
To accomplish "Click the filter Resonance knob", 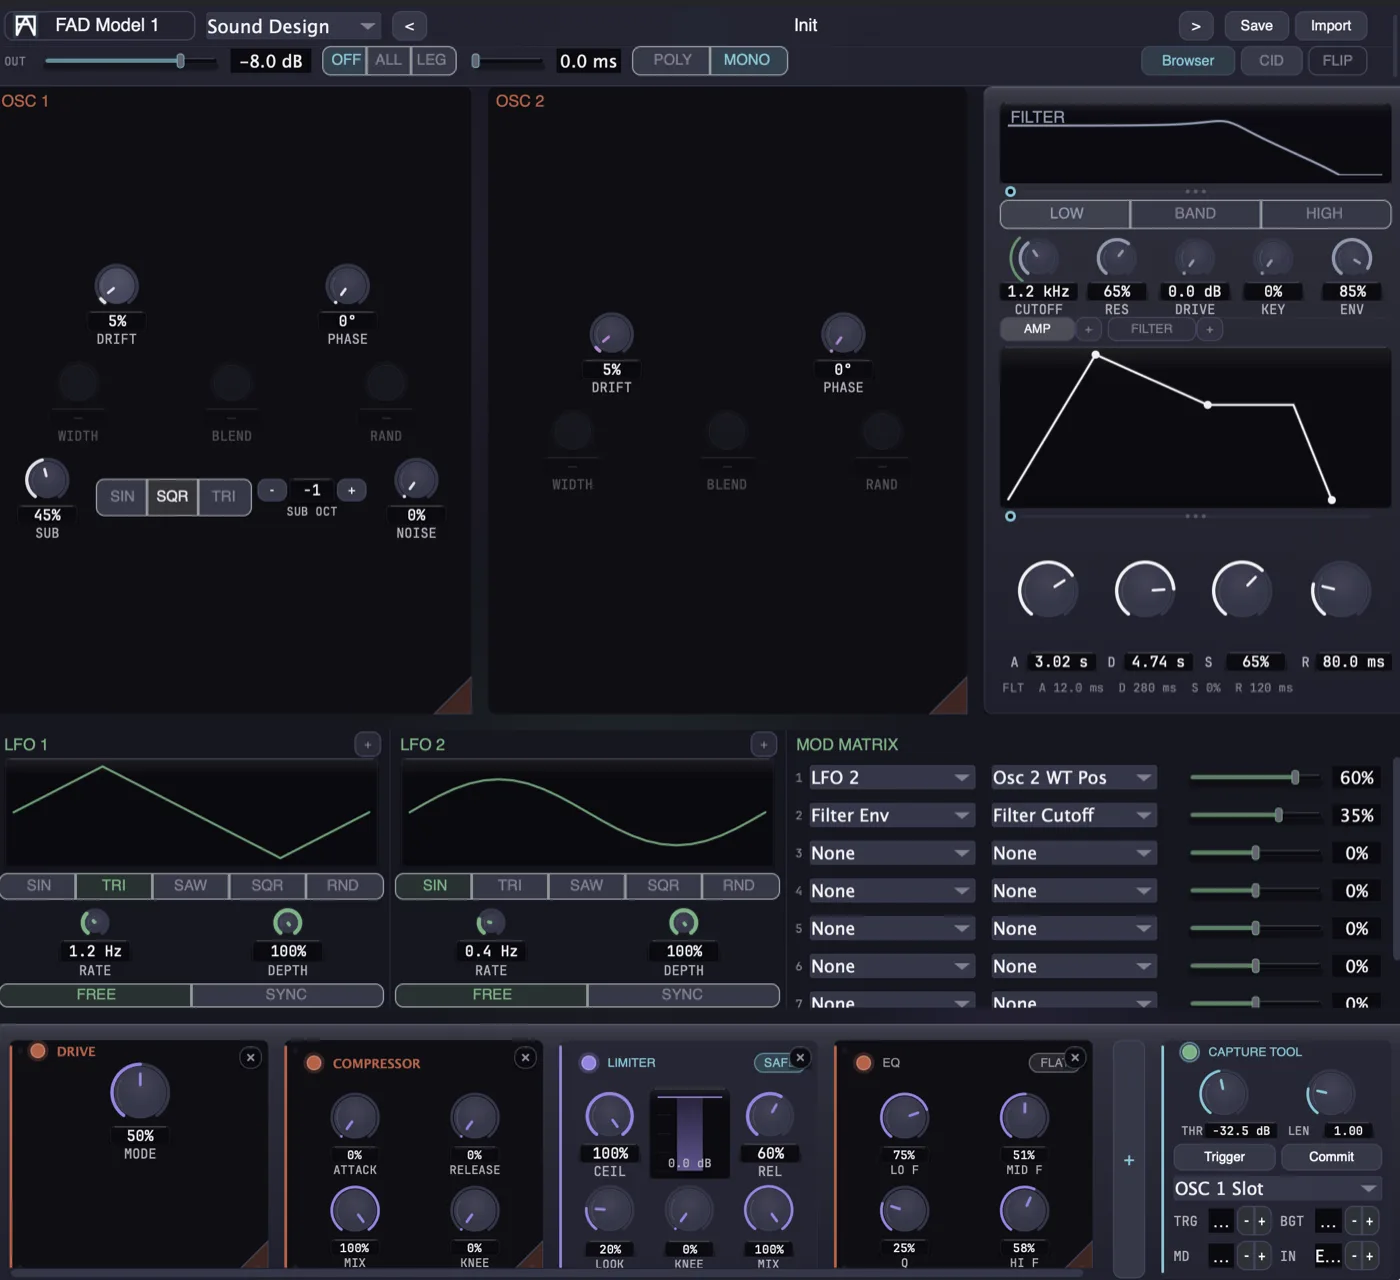I will point(1116,258).
